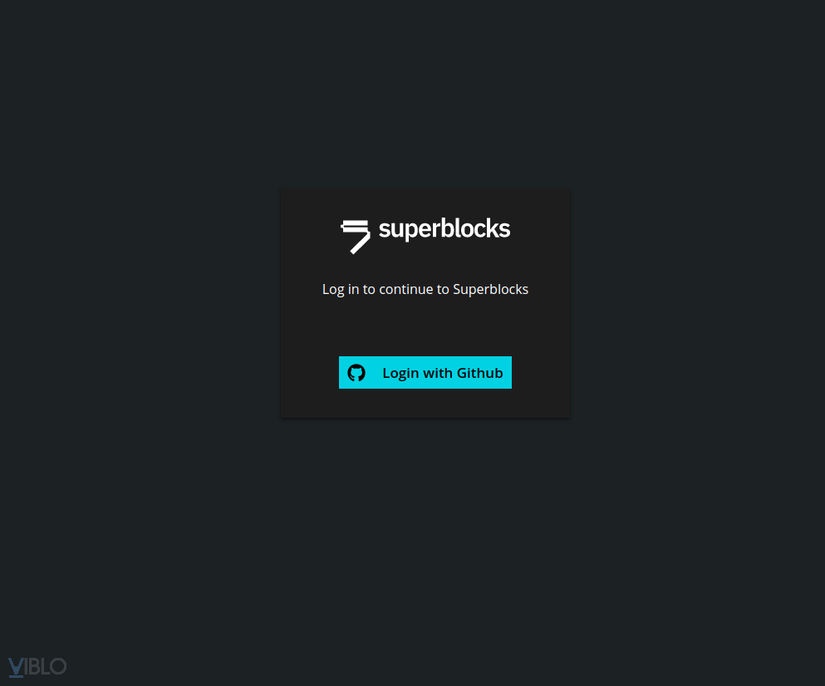
Task: Click the word "Superblocks" in the subtitle
Action: [x=490, y=289]
